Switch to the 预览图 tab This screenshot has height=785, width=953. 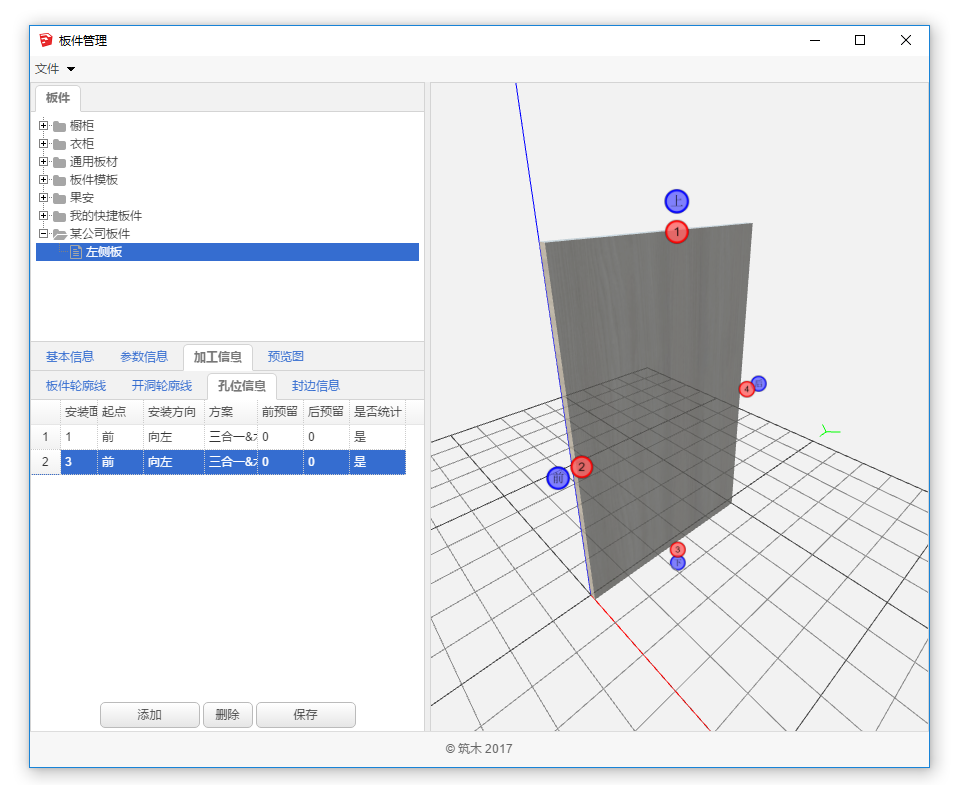point(285,357)
